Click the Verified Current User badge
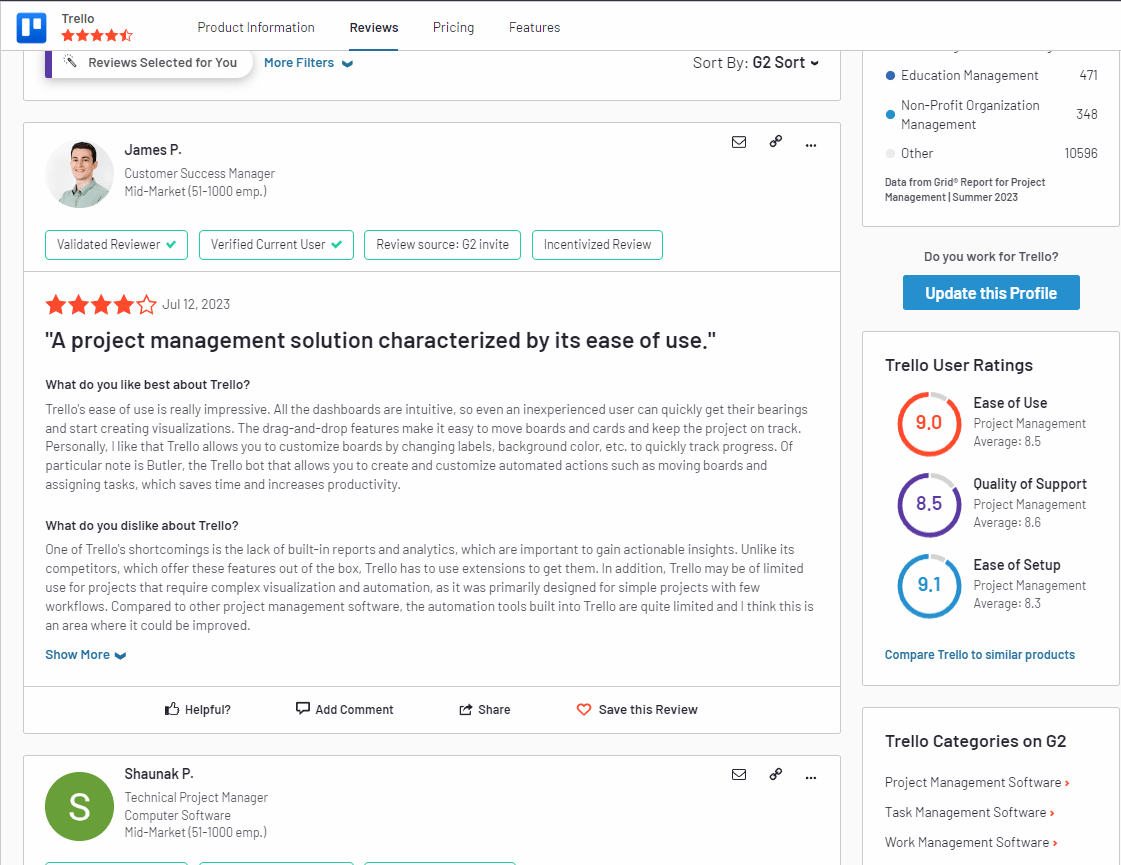Image resolution: width=1121 pixels, height=865 pixels. click(276, 244)
